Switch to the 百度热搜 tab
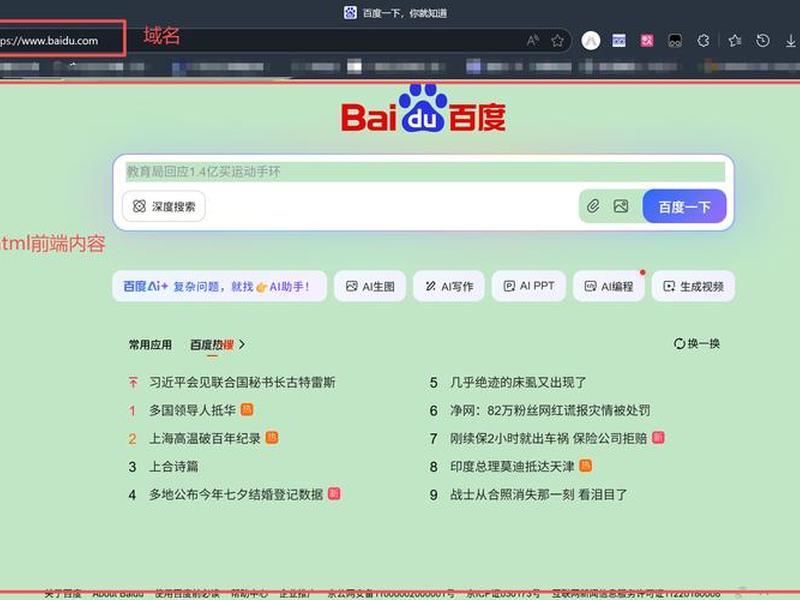Image resolution: width=800 pixels, height=600 pixels. 212,345
